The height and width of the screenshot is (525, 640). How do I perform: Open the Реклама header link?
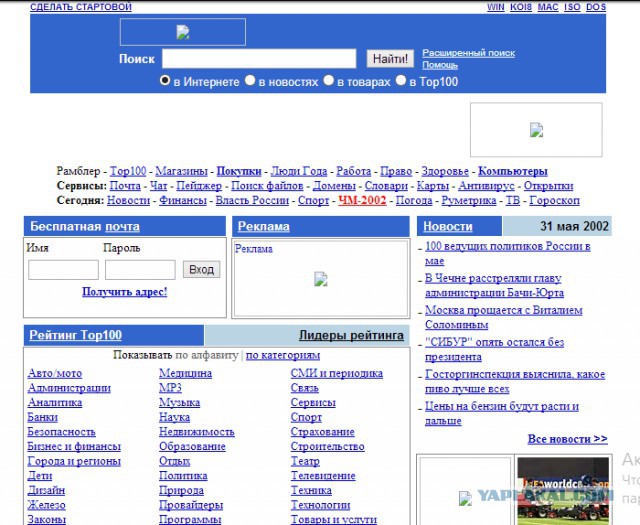click(x=263, y=226)
